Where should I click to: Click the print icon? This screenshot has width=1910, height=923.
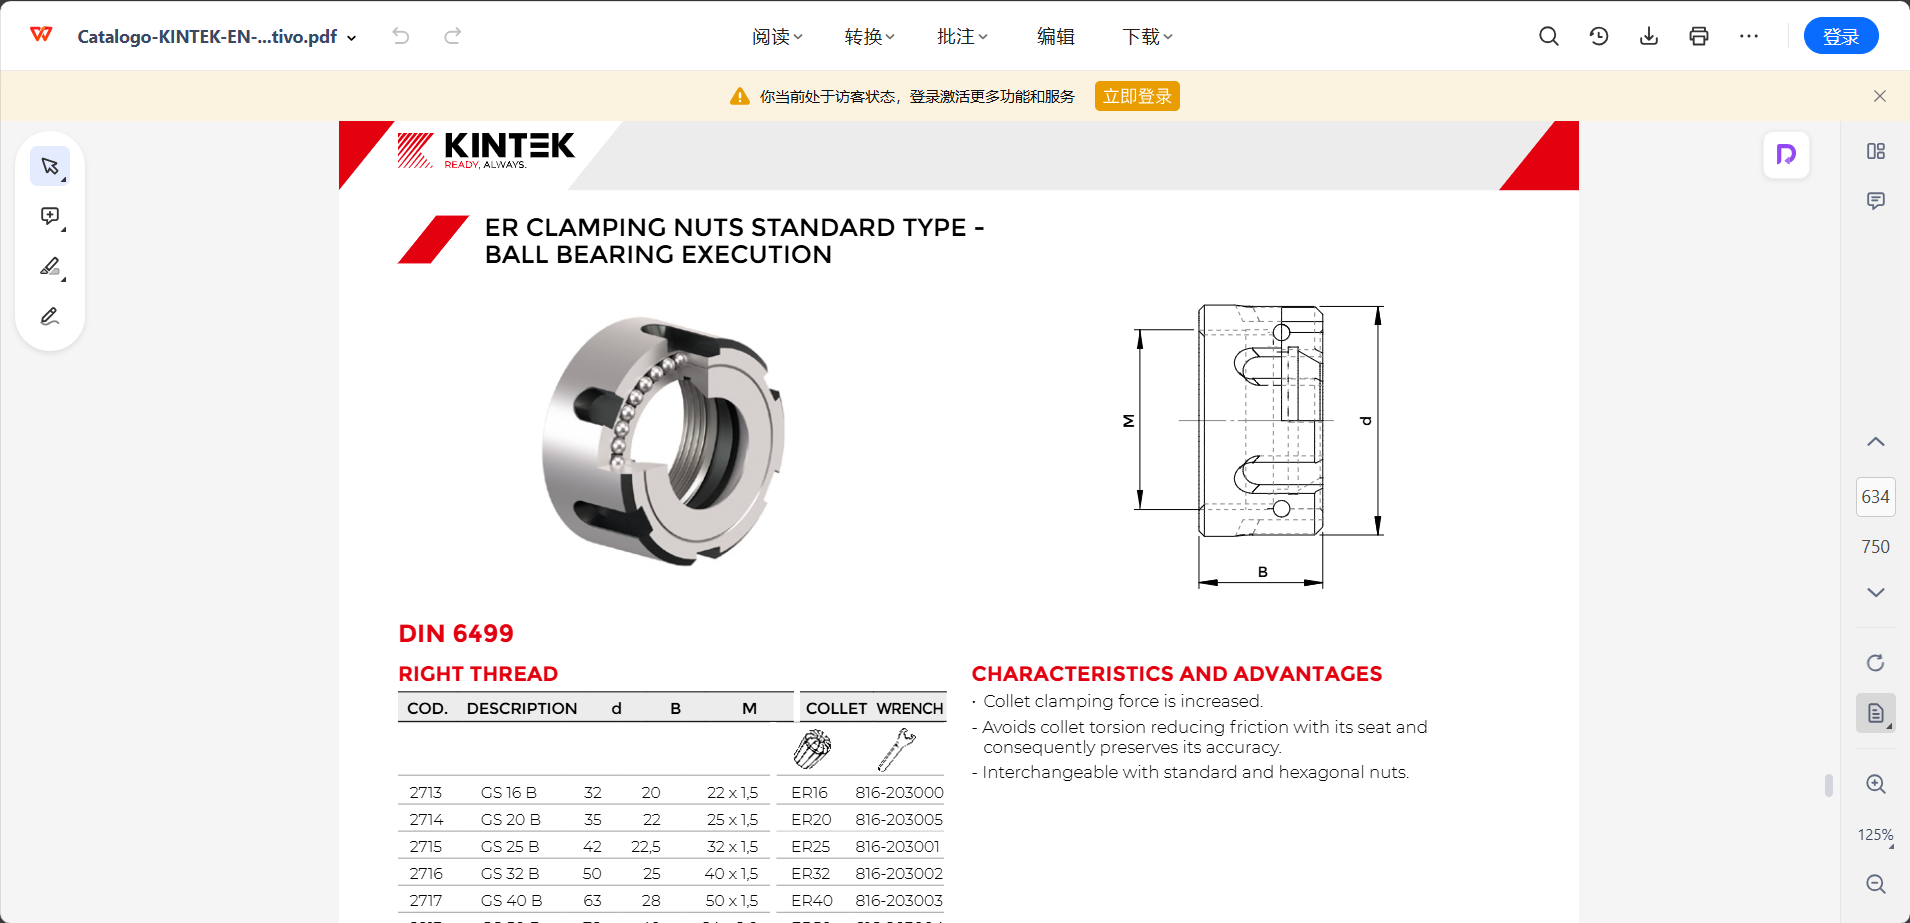pos(1698,37)
